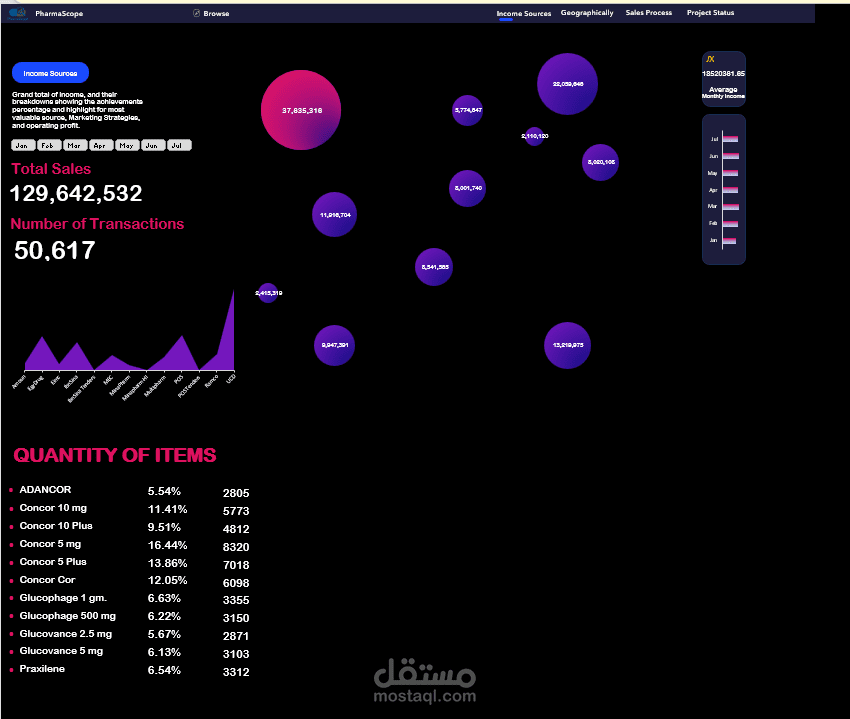Click the pink 37,835,316 bubble
Screen dimensions: 850x719
click(x=301, y=110)
